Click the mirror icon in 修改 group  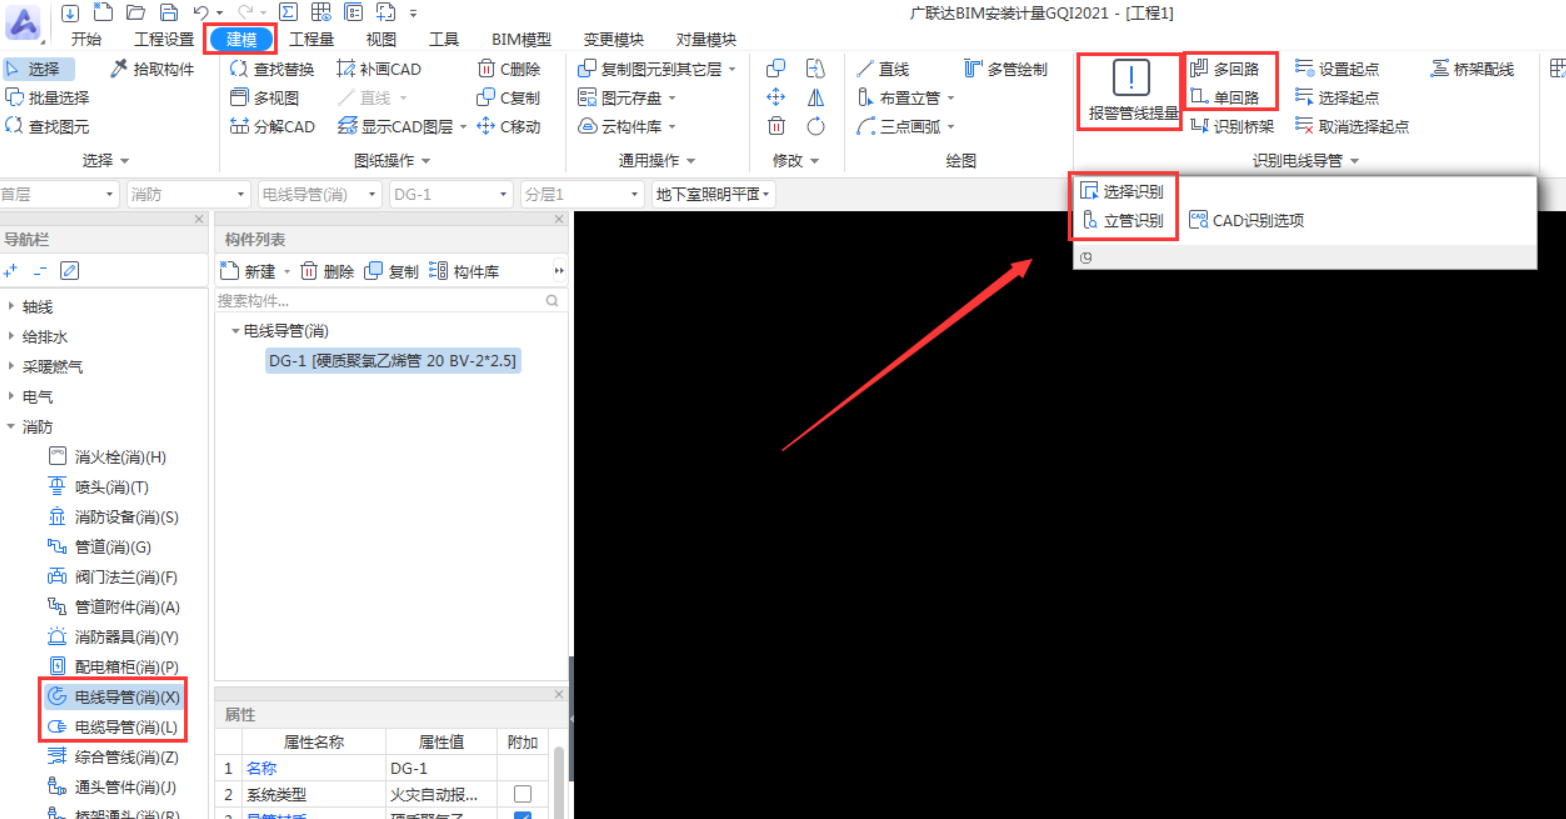(x=816, y=98)
